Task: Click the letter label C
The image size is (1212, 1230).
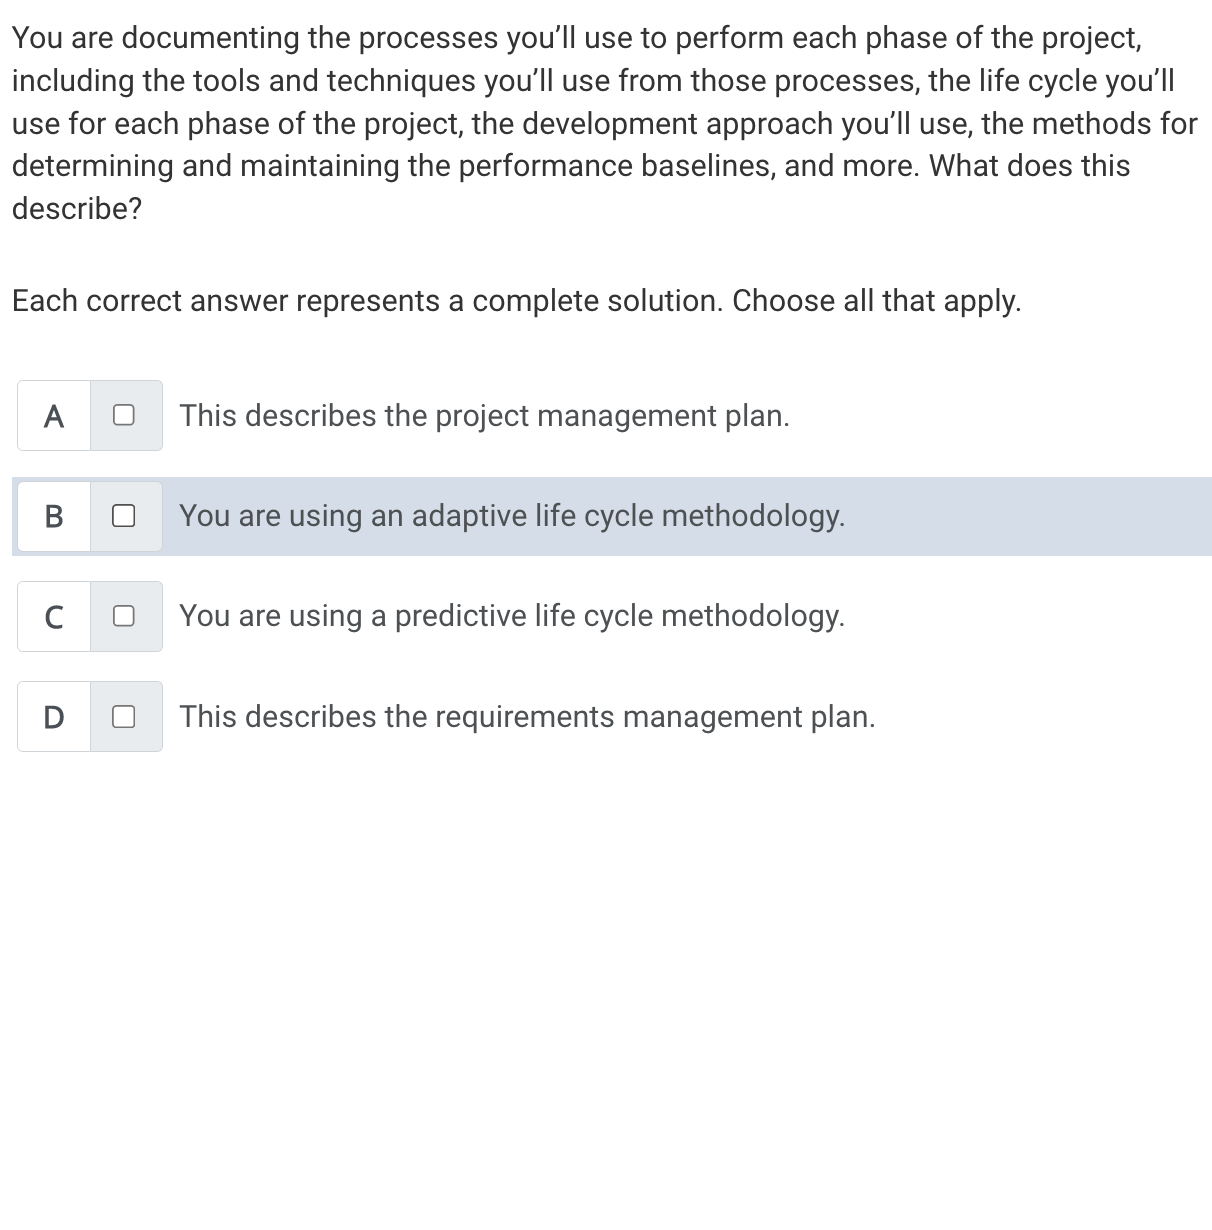Action: (53, 616)
